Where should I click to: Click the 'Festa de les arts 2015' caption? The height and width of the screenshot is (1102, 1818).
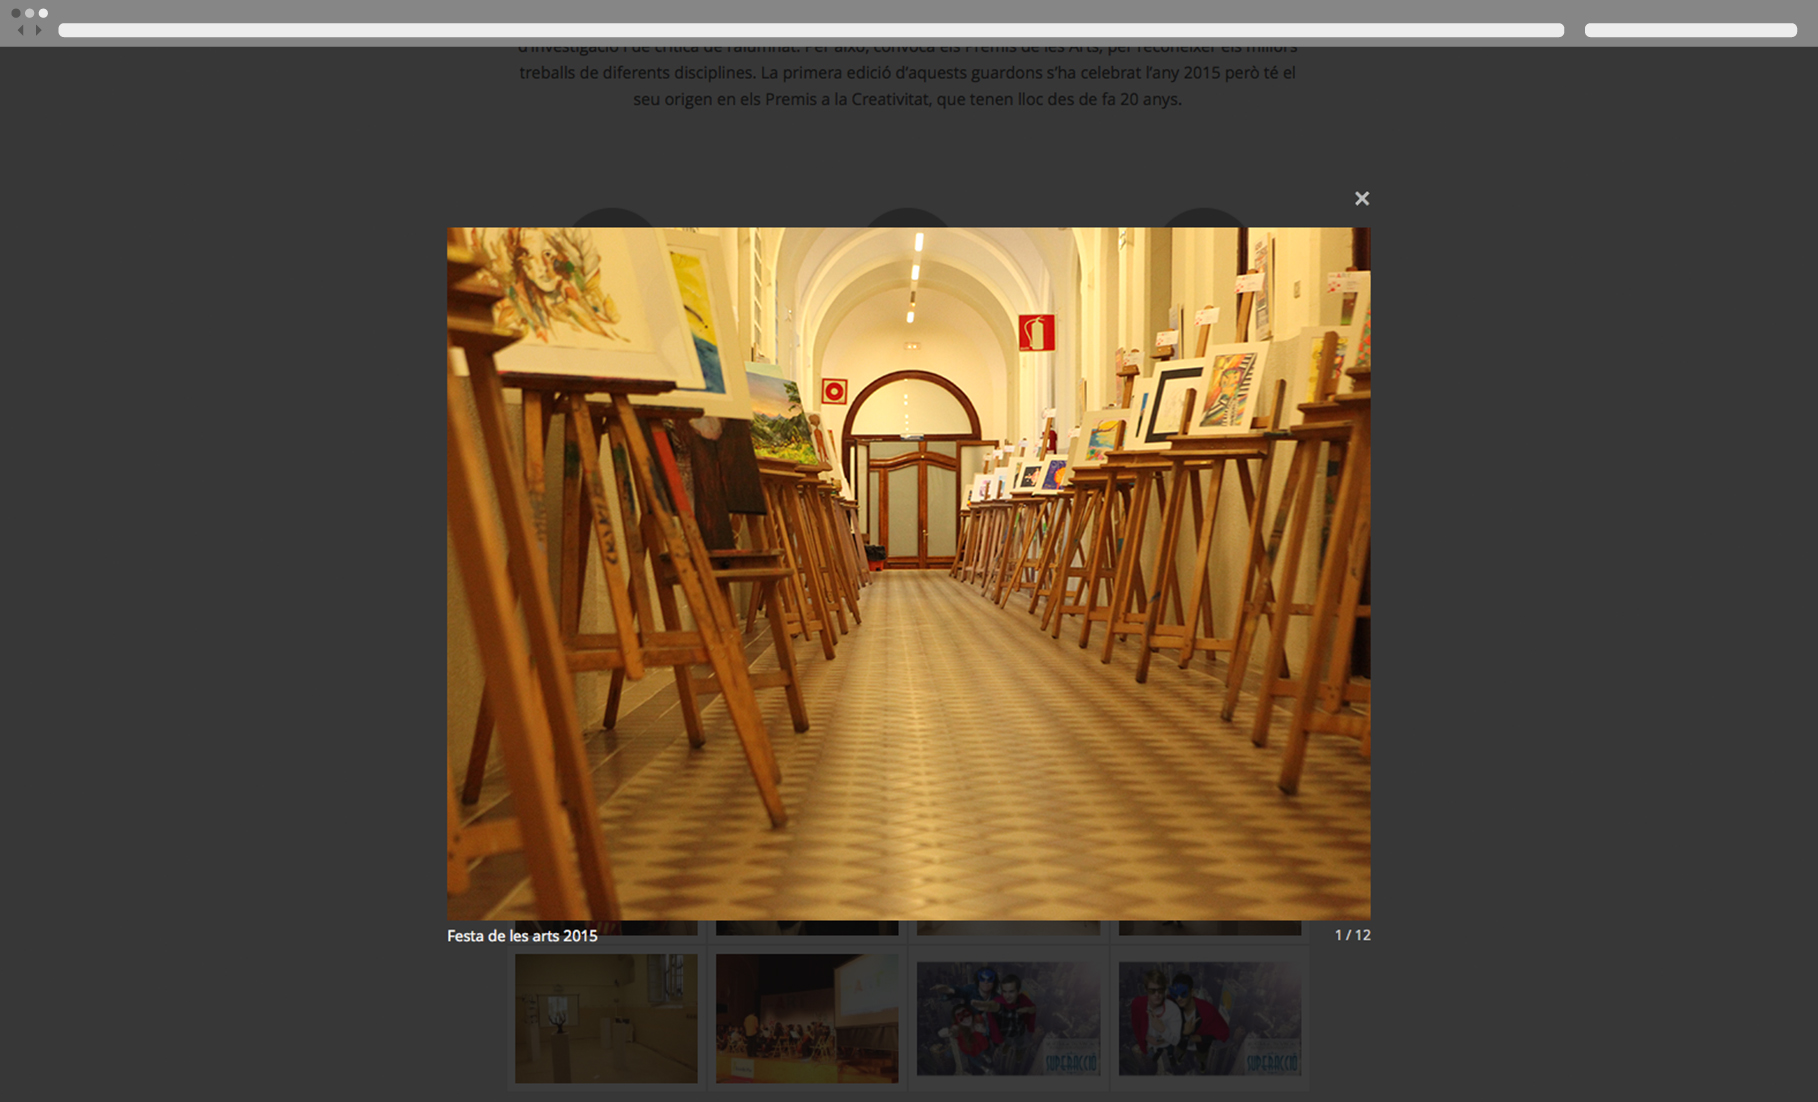(x=522, y=936)
